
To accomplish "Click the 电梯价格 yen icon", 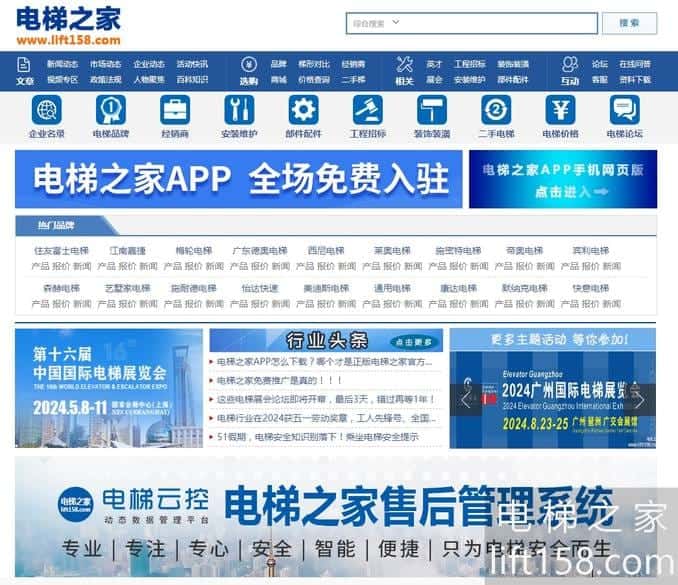I will tap(560, 110).
